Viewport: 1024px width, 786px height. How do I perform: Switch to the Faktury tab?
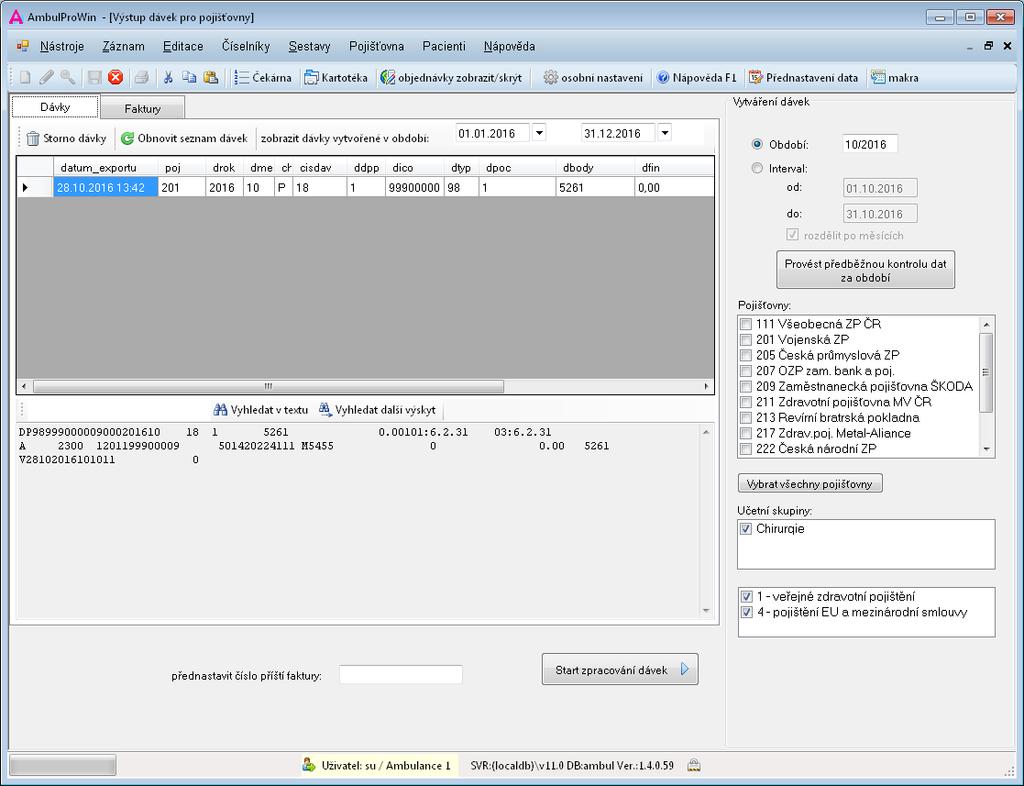142,108
